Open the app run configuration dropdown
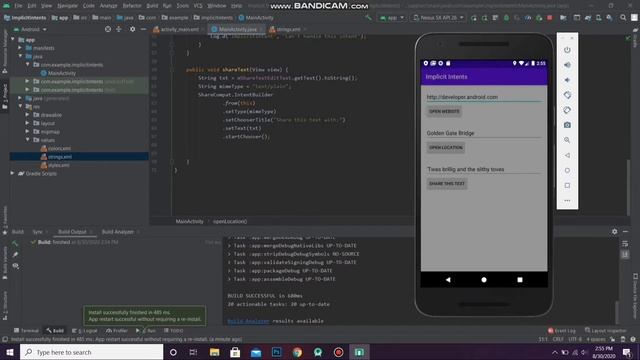This screenshot has height=360, width=640. click(x=392, y=18)
